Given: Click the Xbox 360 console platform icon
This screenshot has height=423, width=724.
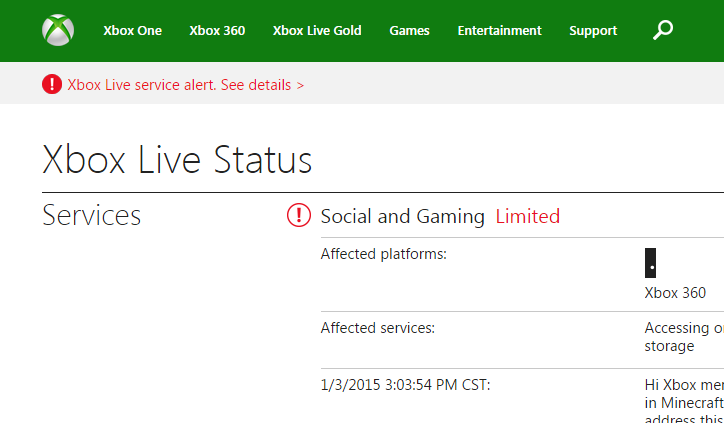Looking at the screenshot, I should click(651, 262).
